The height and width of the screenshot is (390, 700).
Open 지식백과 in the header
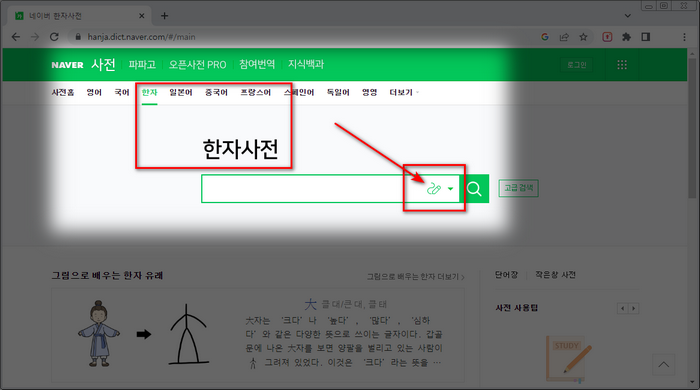pyautogui.click(x=306, y=64)
